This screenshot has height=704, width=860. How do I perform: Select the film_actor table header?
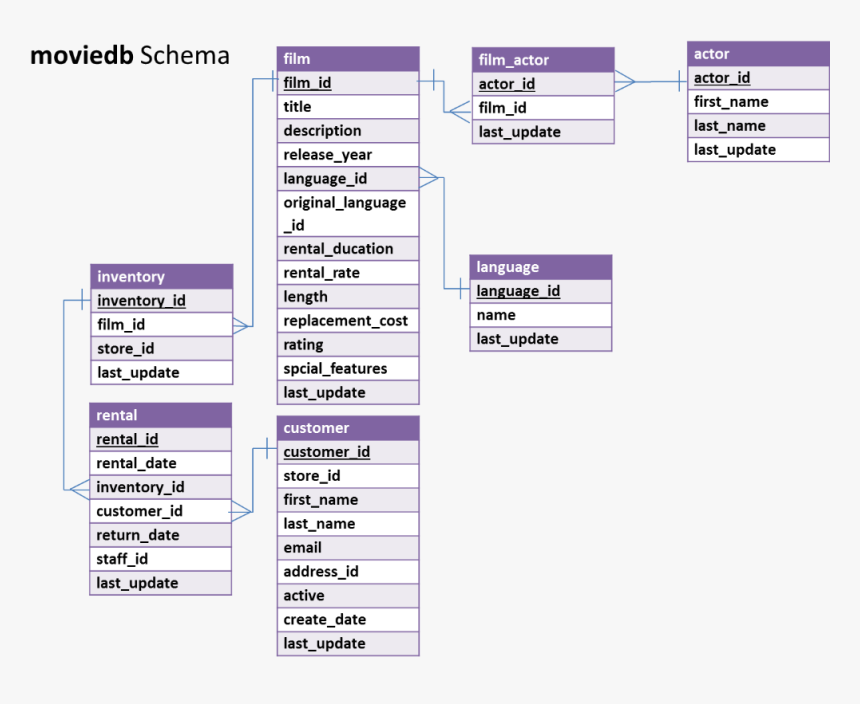point(543,60)
